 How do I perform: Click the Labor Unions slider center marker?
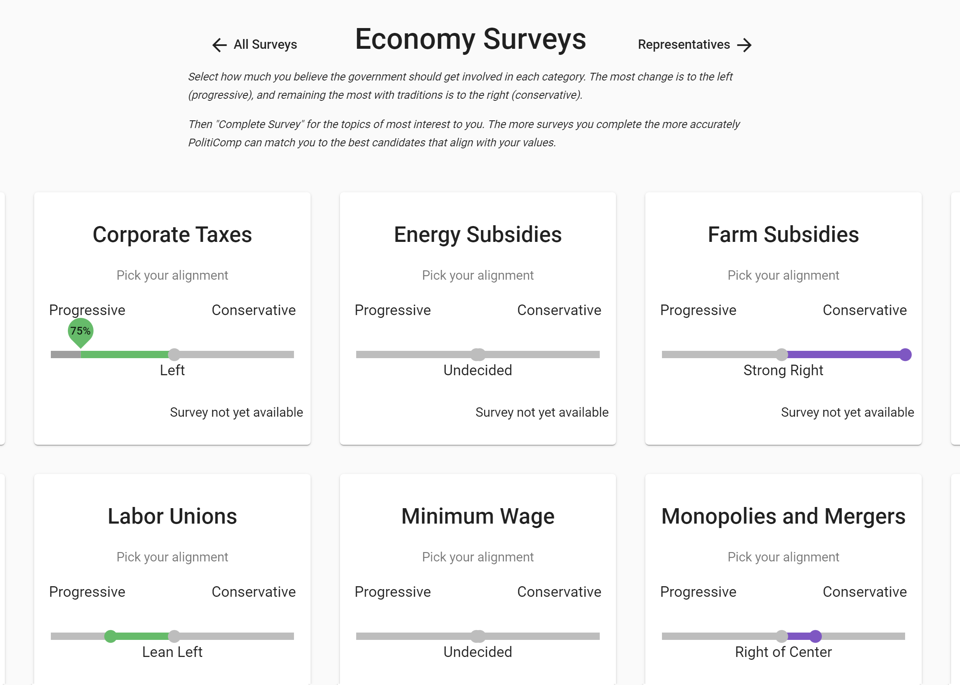pyautogui.click(x=174, y=636)
